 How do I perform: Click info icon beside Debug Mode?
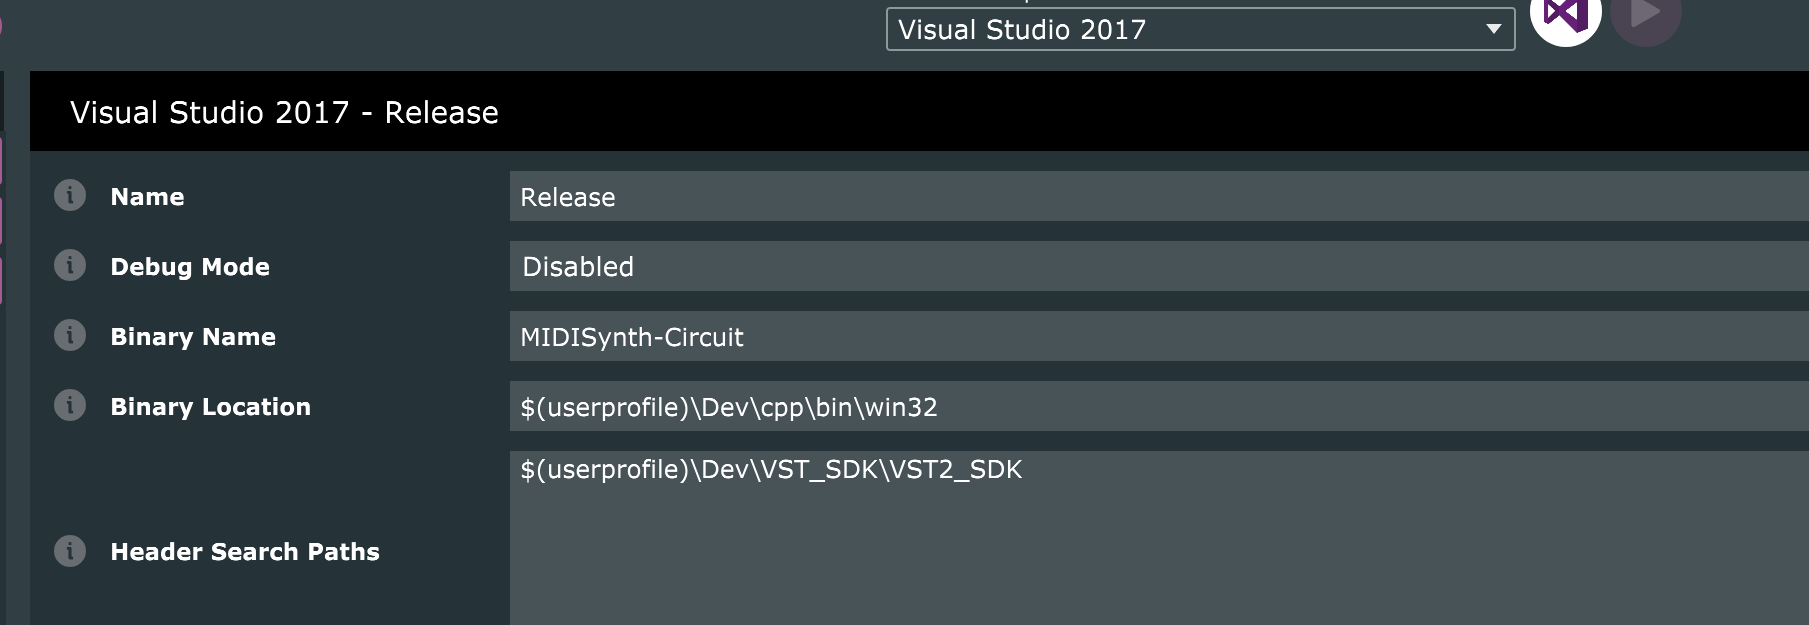pos(69,266)
